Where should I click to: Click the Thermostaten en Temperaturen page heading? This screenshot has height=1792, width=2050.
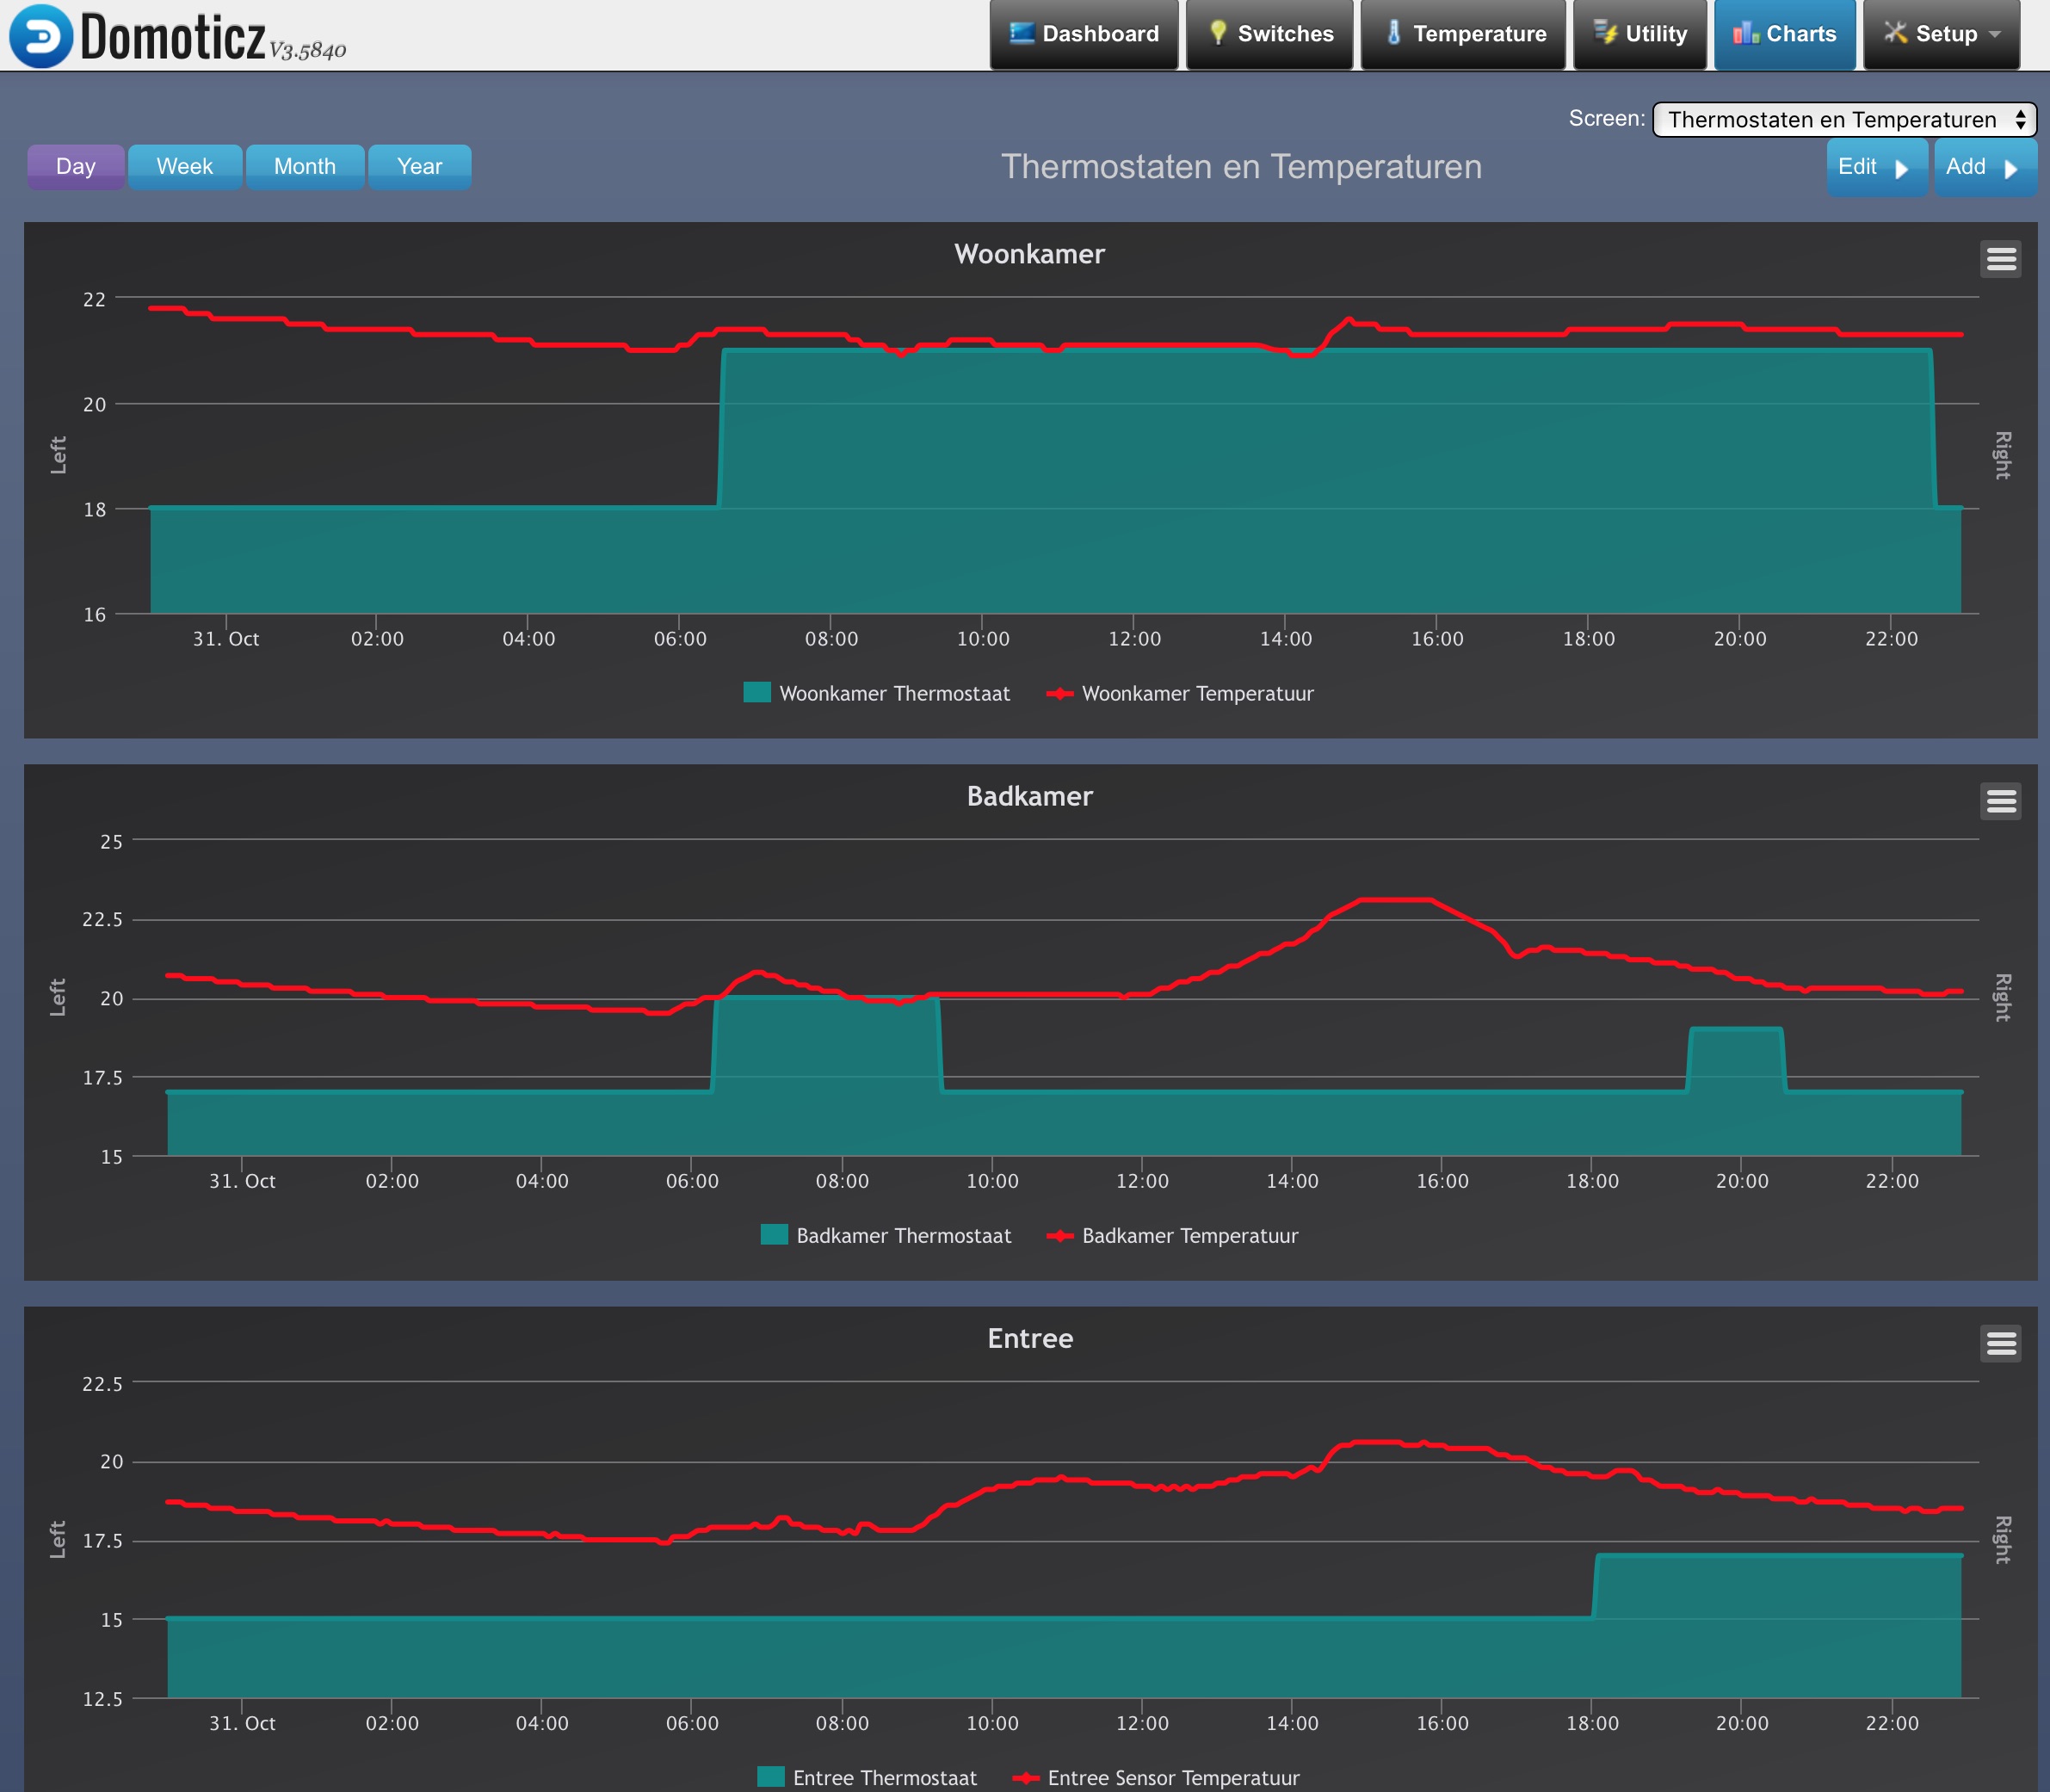click(1241, 166)
